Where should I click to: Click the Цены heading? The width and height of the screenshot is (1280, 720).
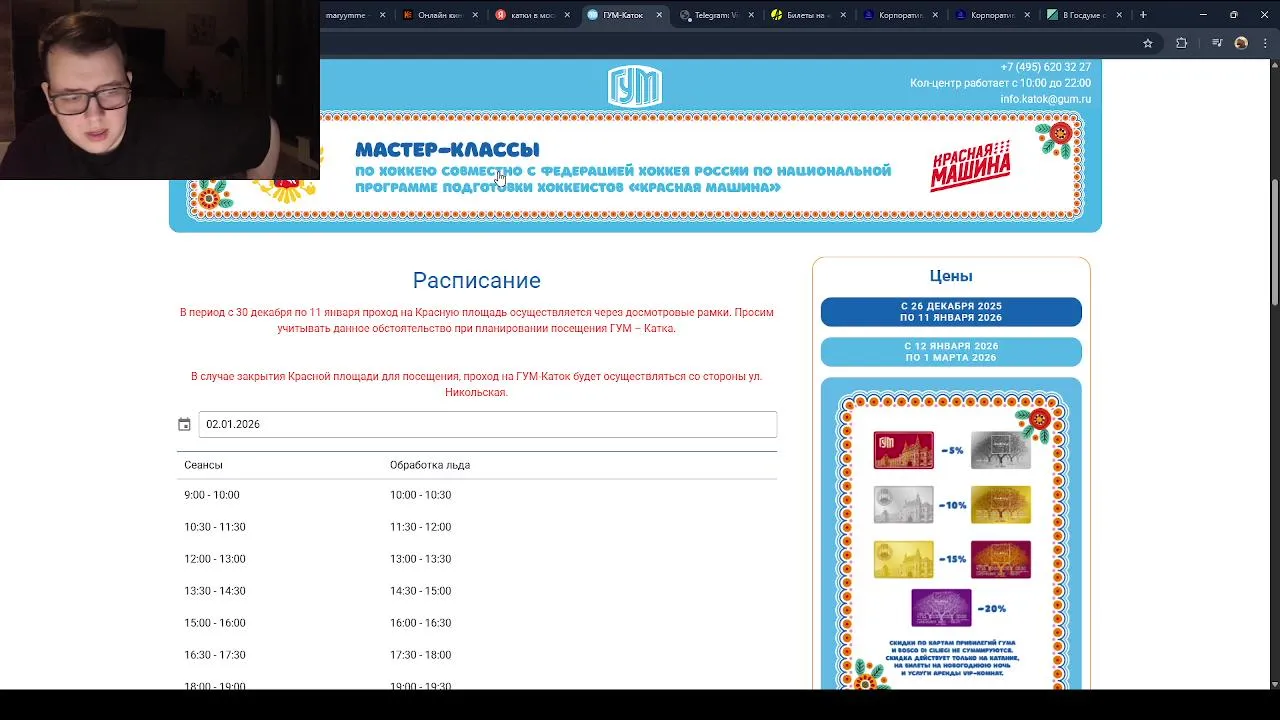click(x=951, y=276)
